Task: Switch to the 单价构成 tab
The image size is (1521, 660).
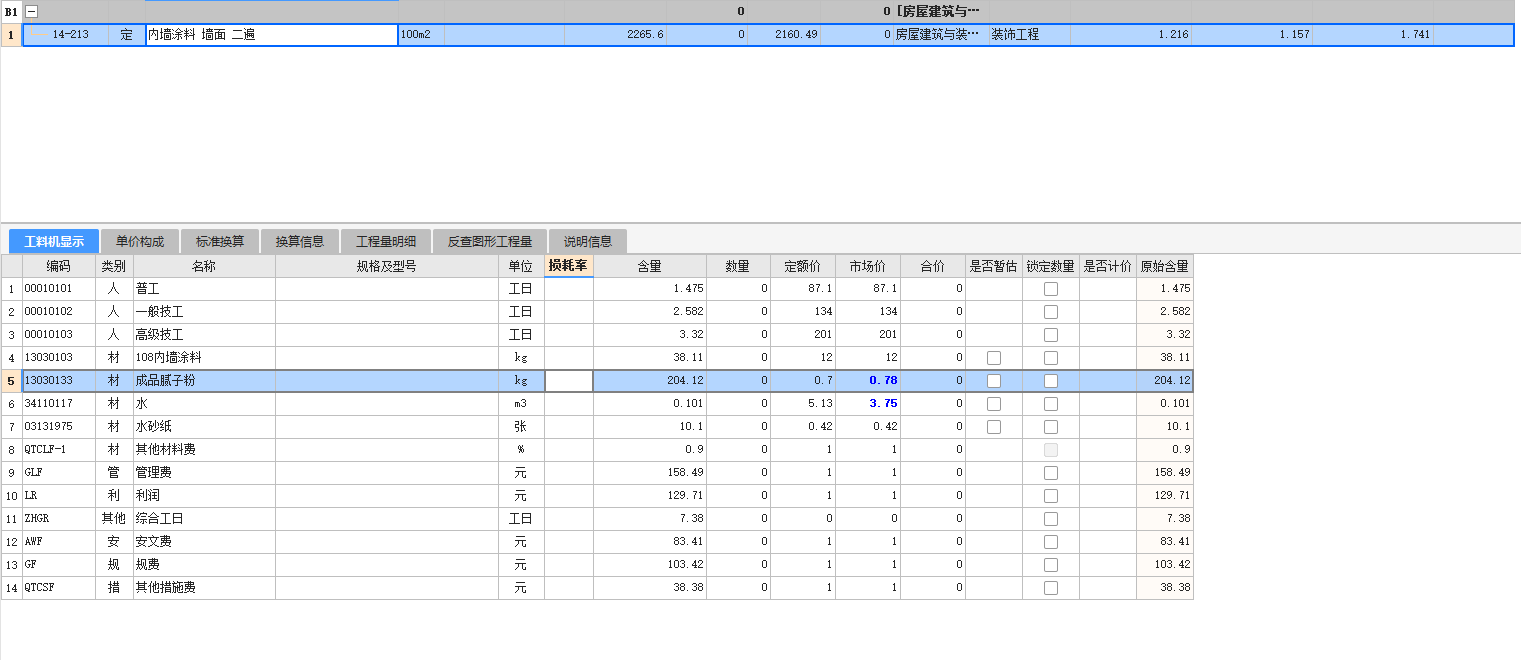Action: point(140,241)
